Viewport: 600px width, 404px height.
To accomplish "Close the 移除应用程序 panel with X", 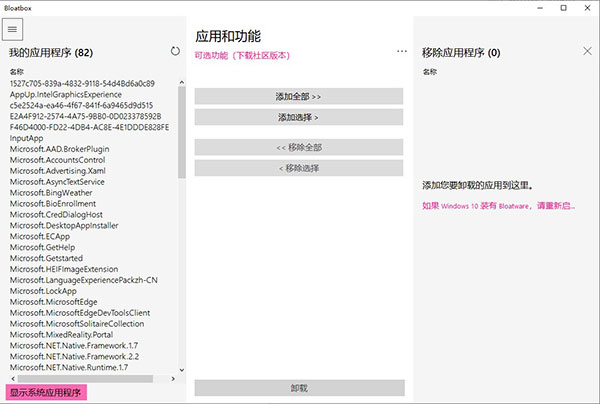I will (587, 51).
